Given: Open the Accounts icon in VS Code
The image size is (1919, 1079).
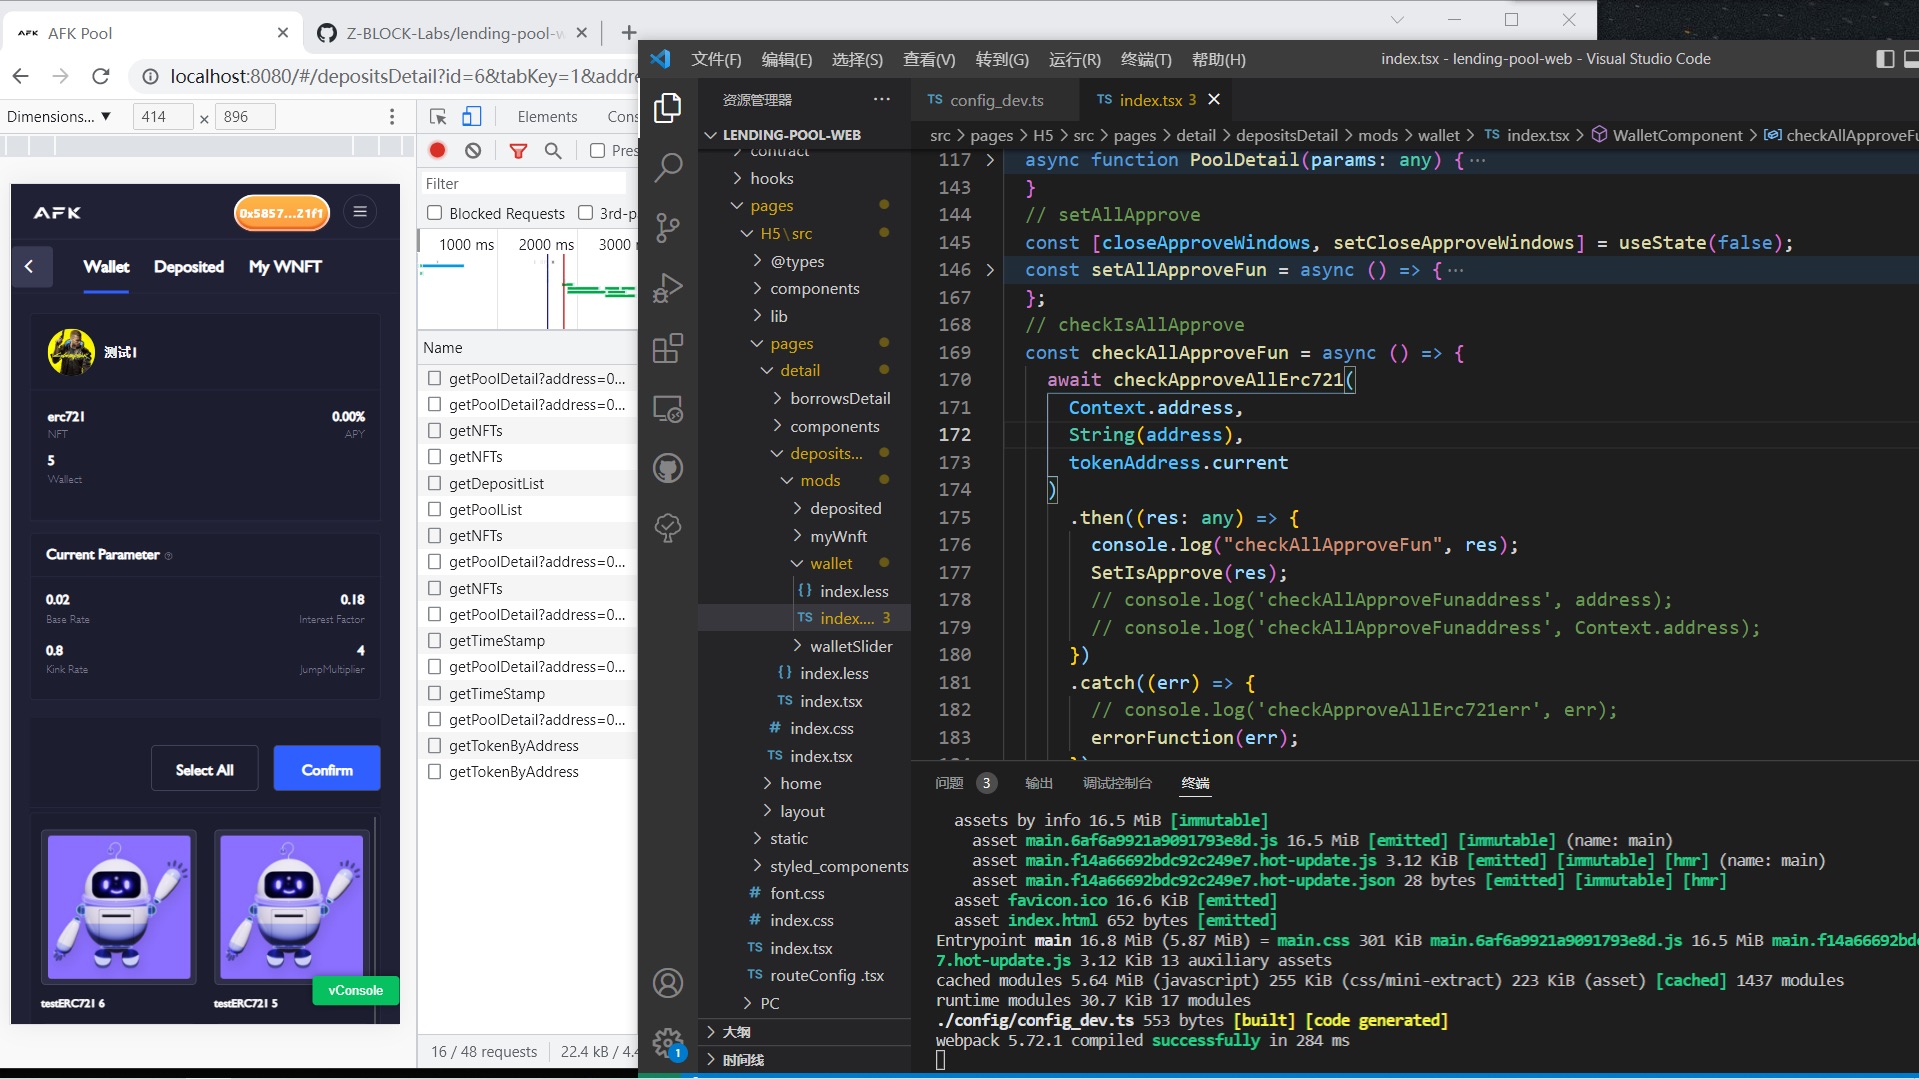Looking at the screenshot, I should tap(667, 983).
